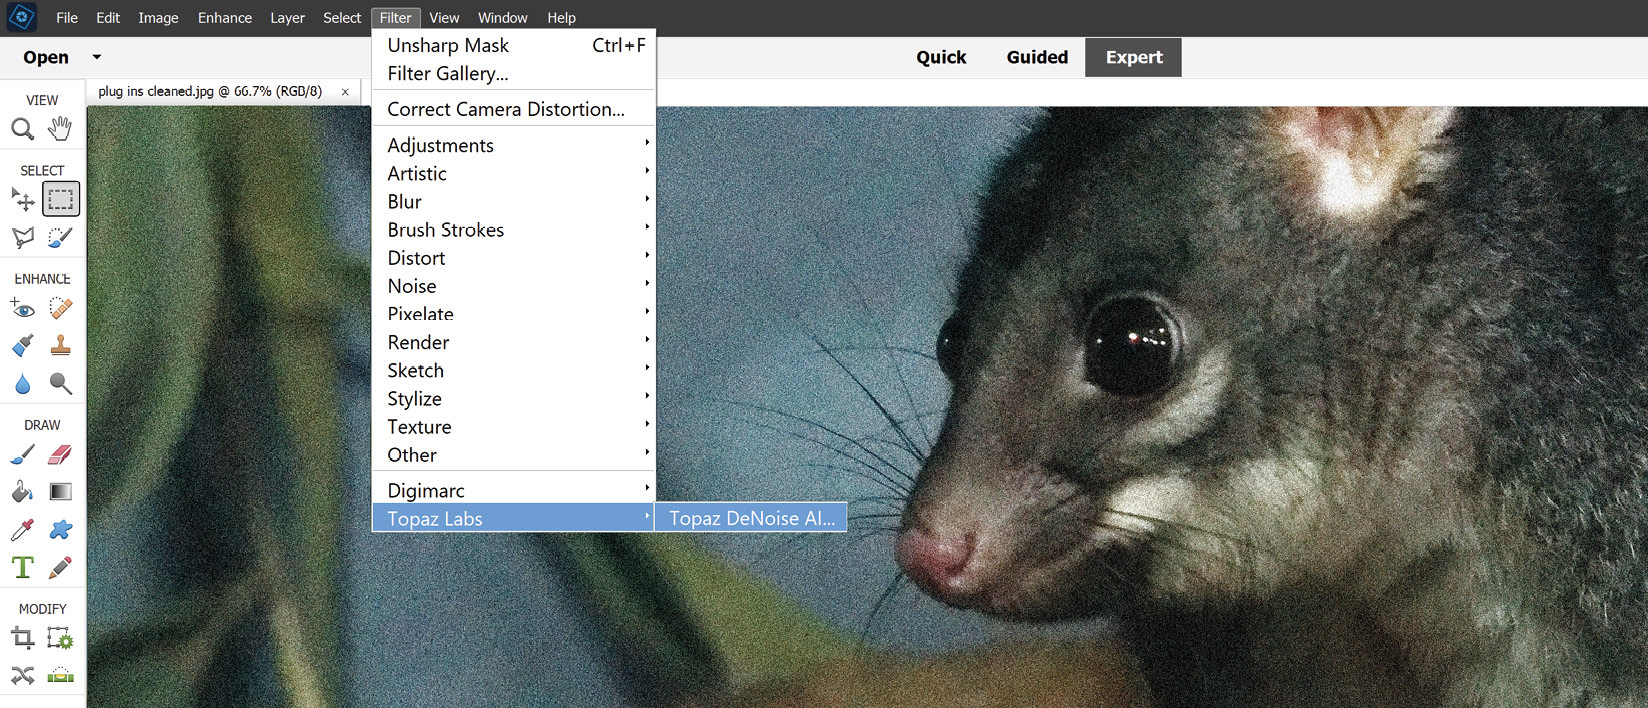Select the Type tool

[x=23, y=568]
